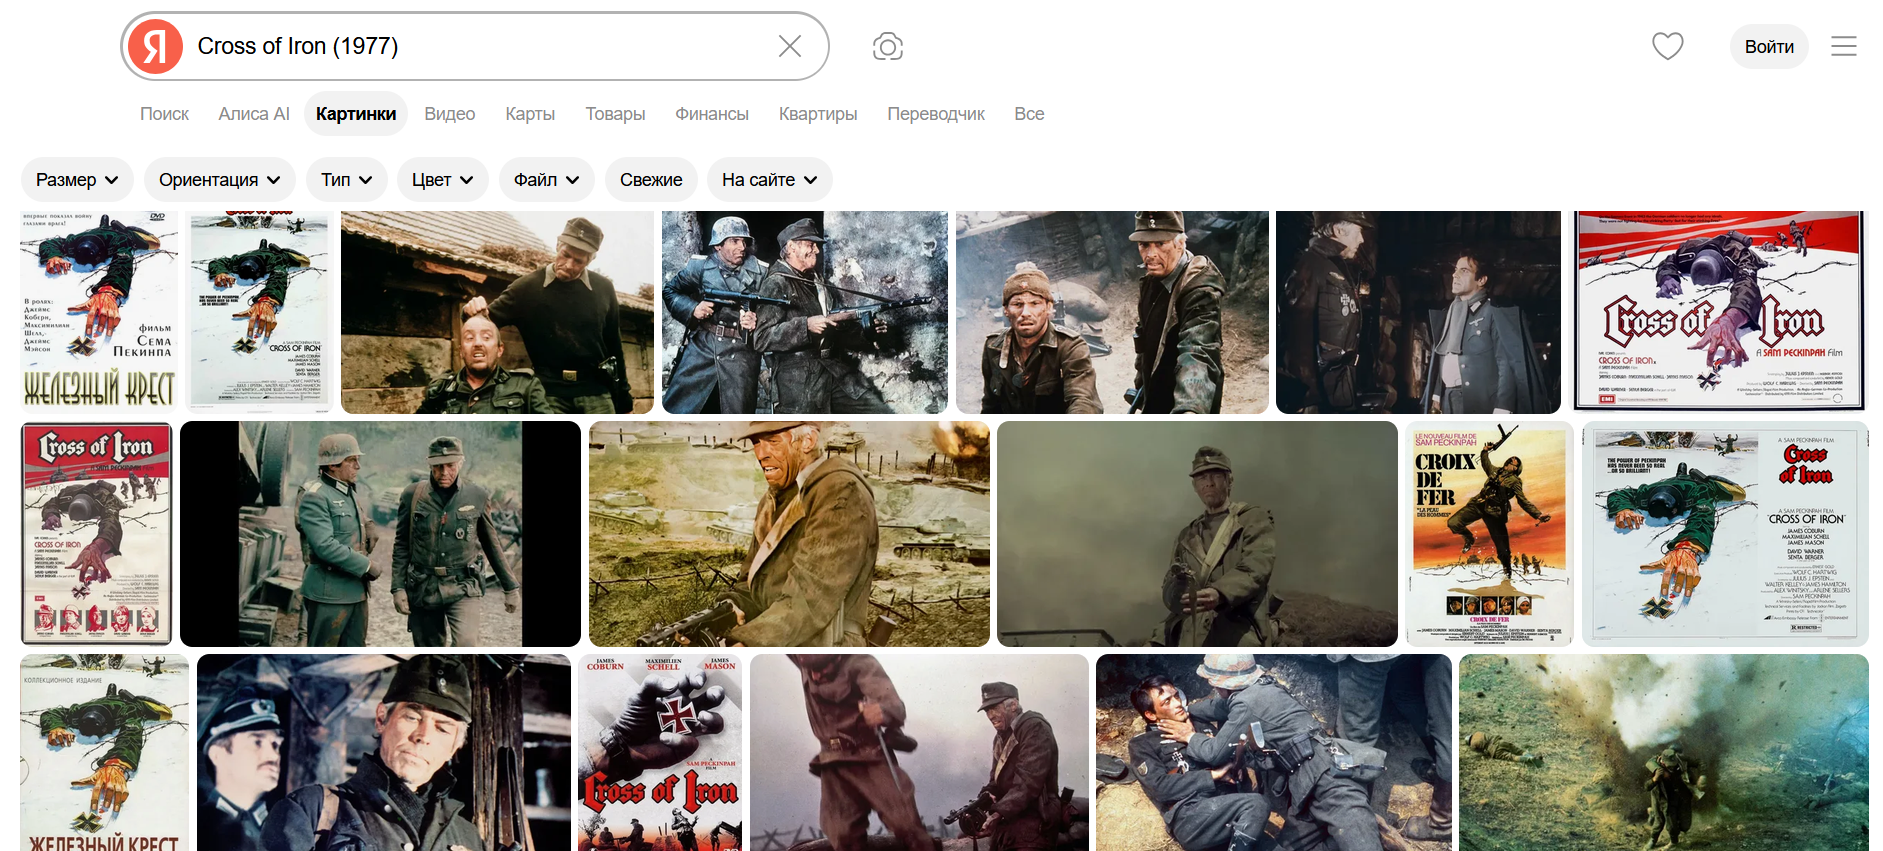Open the red Cross of Iron poster with photo strip
Viewport: 1883px width, 851px height.
[96, 534]
